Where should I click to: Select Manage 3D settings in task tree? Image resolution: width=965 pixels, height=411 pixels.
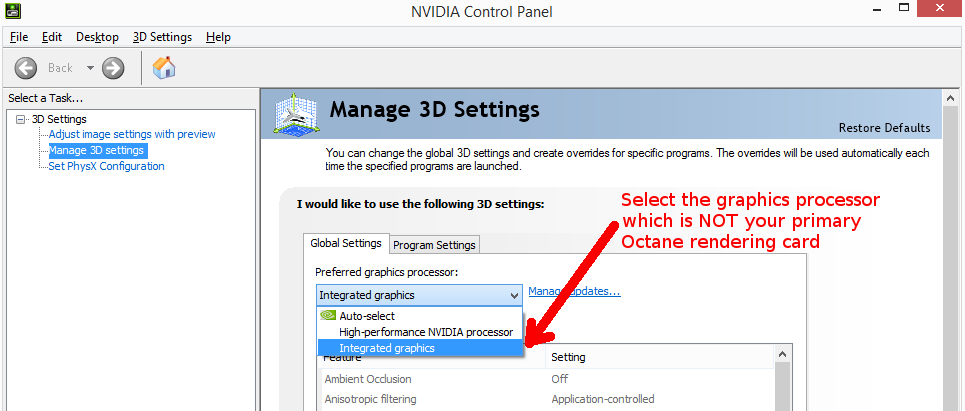(97, 150)
